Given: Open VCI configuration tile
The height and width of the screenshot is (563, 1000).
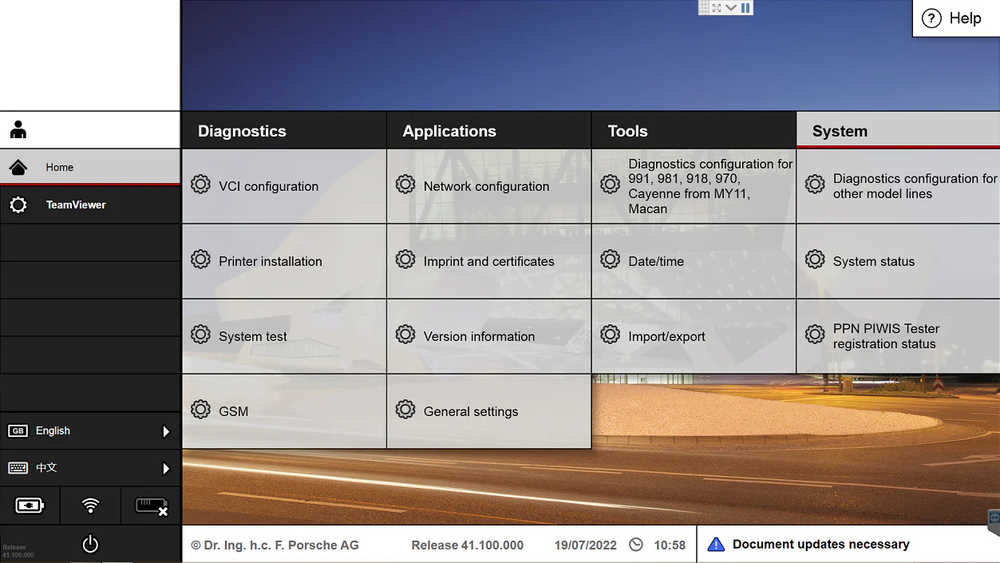Looking at the screenshot, I should coord(284,186).
